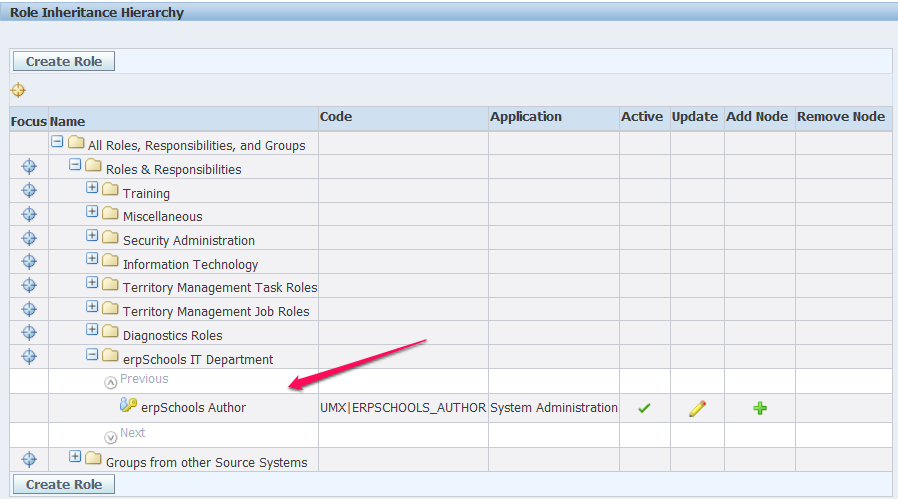Select Diagnostics Roles label
Screen dimensions: 898x499
coord(172,335)
